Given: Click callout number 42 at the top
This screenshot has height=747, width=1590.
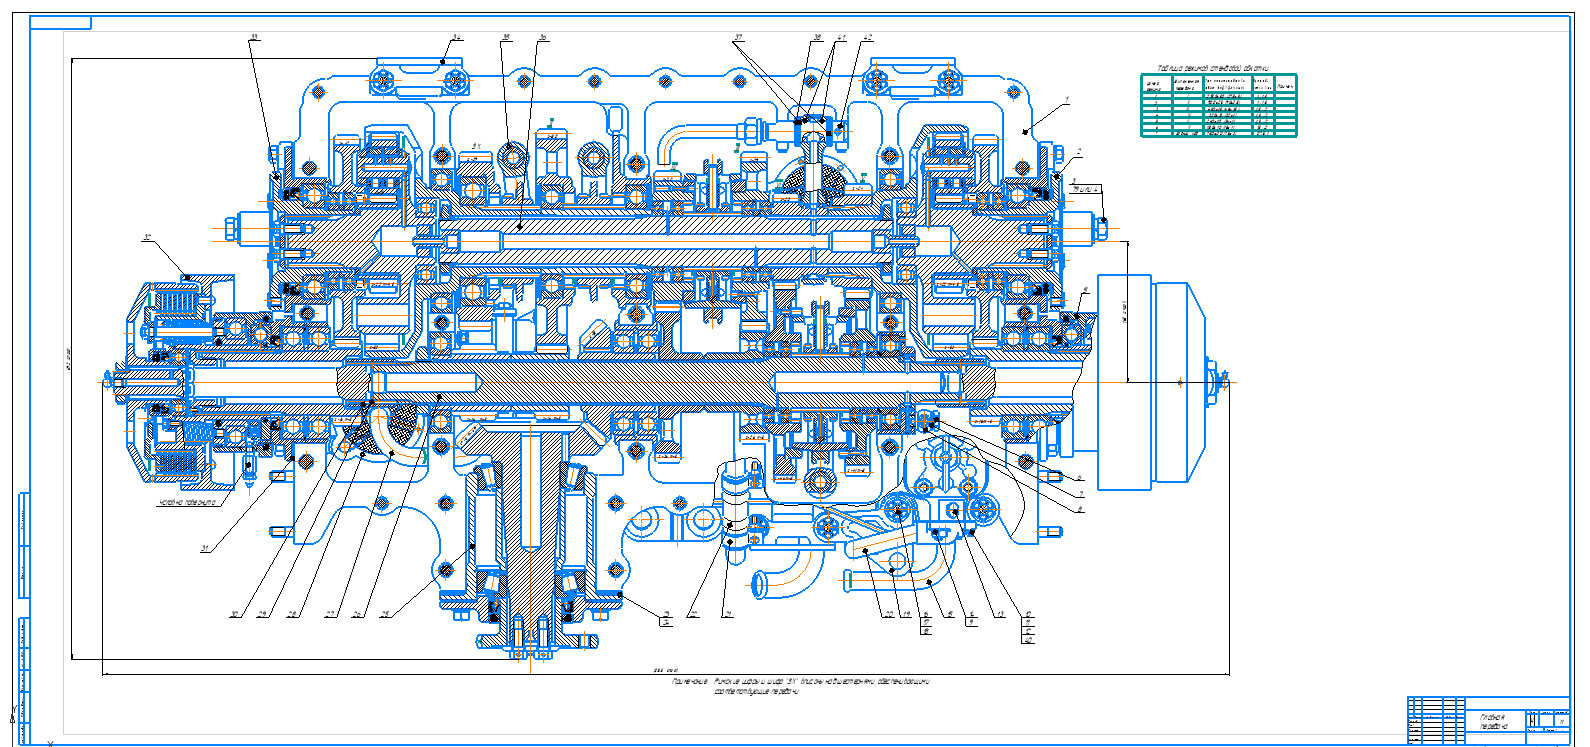Looking at the screenshot, I should coord(868,37).
